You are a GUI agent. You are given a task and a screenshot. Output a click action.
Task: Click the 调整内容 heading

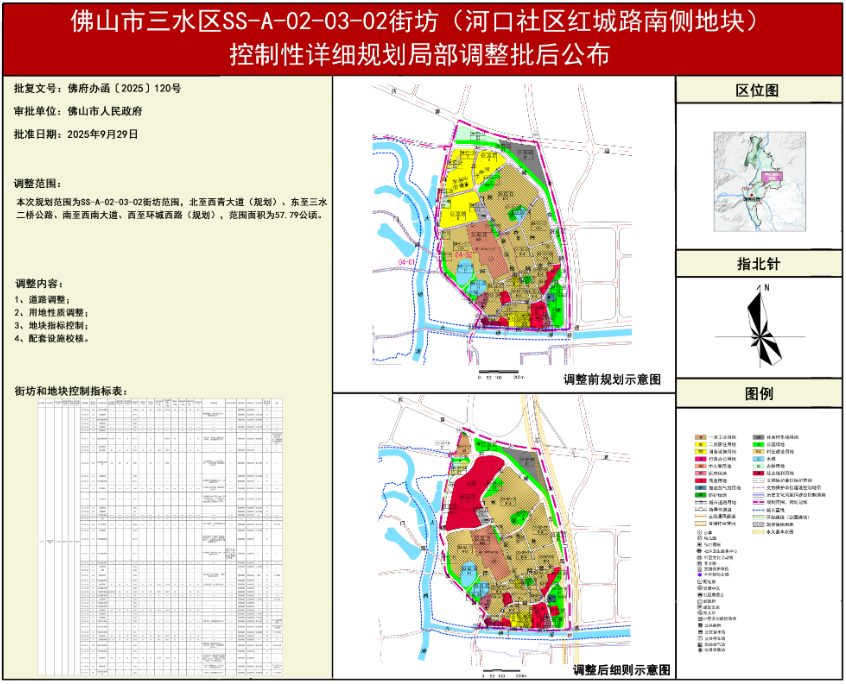[x=39, y=283]
